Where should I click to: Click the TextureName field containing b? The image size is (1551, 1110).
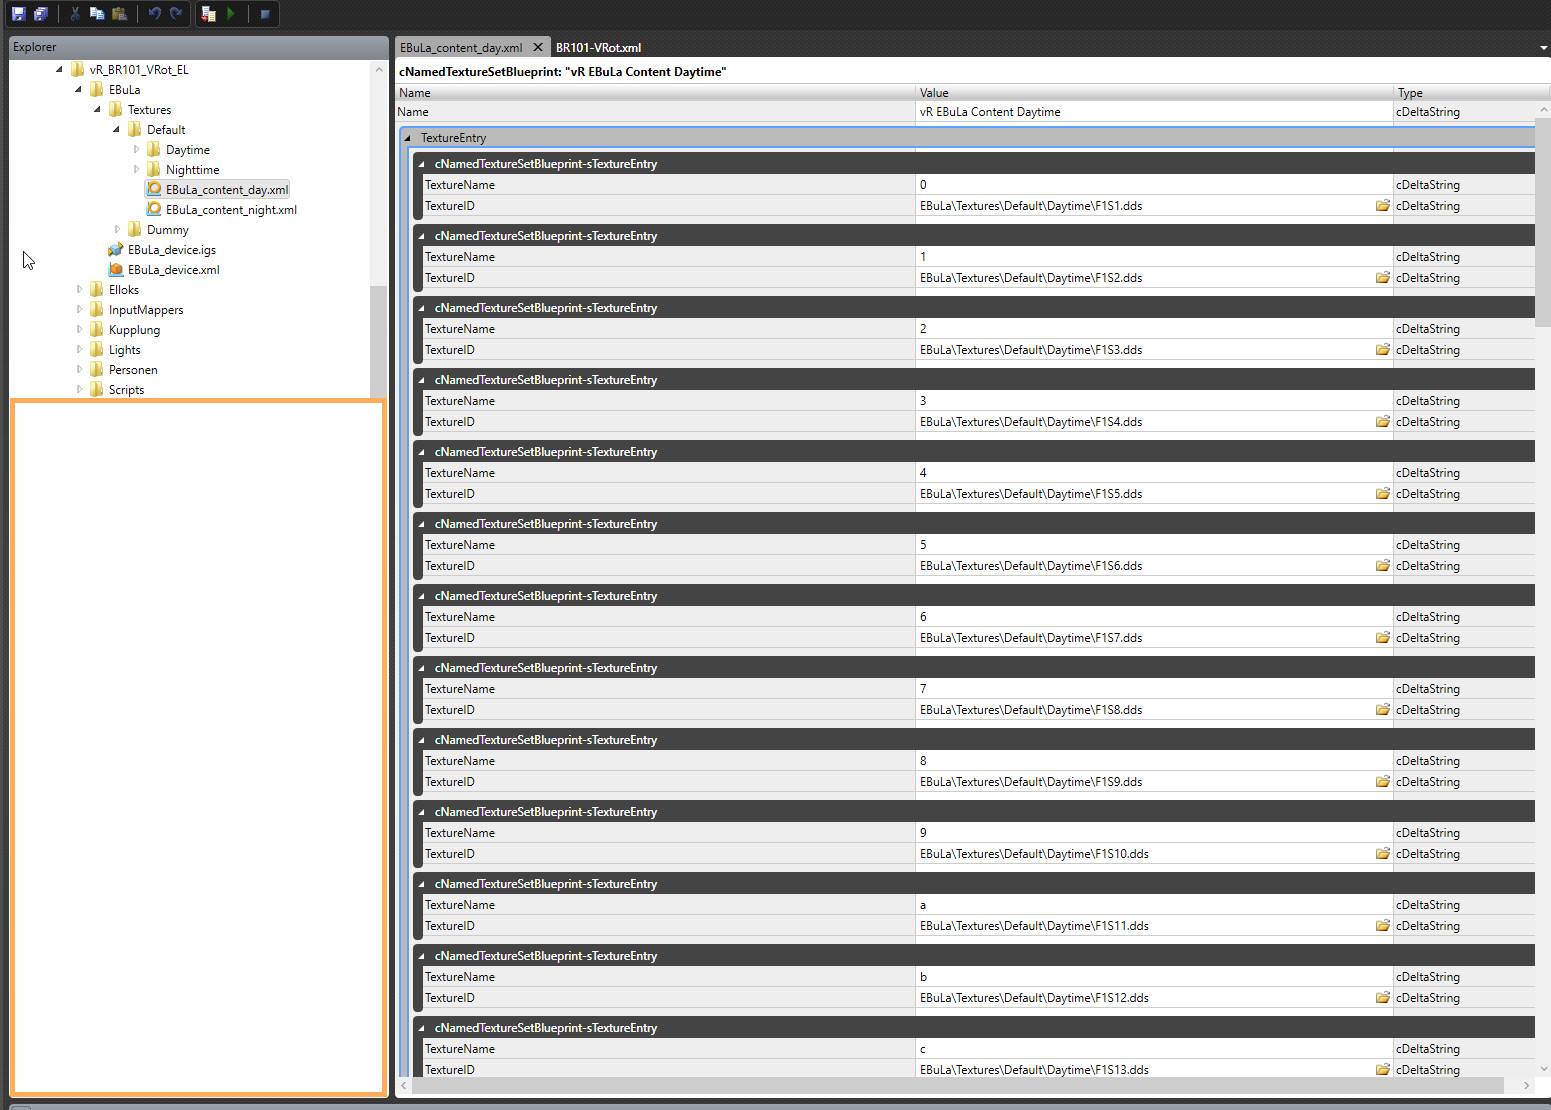[x=1154, y=977]
